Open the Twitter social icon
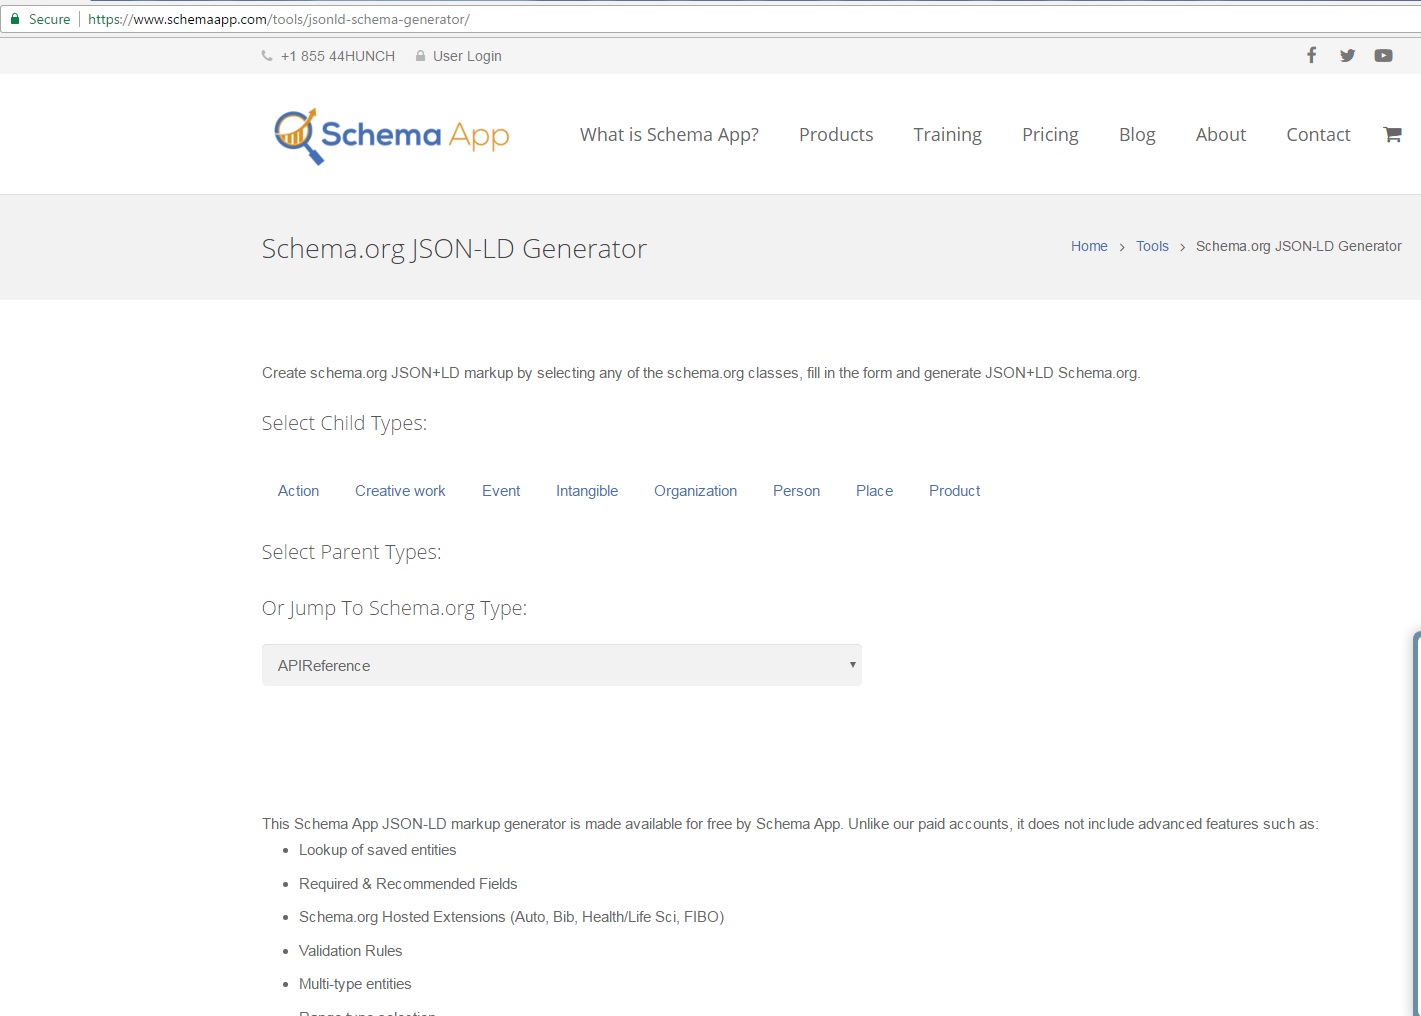 click(1347, 55)
